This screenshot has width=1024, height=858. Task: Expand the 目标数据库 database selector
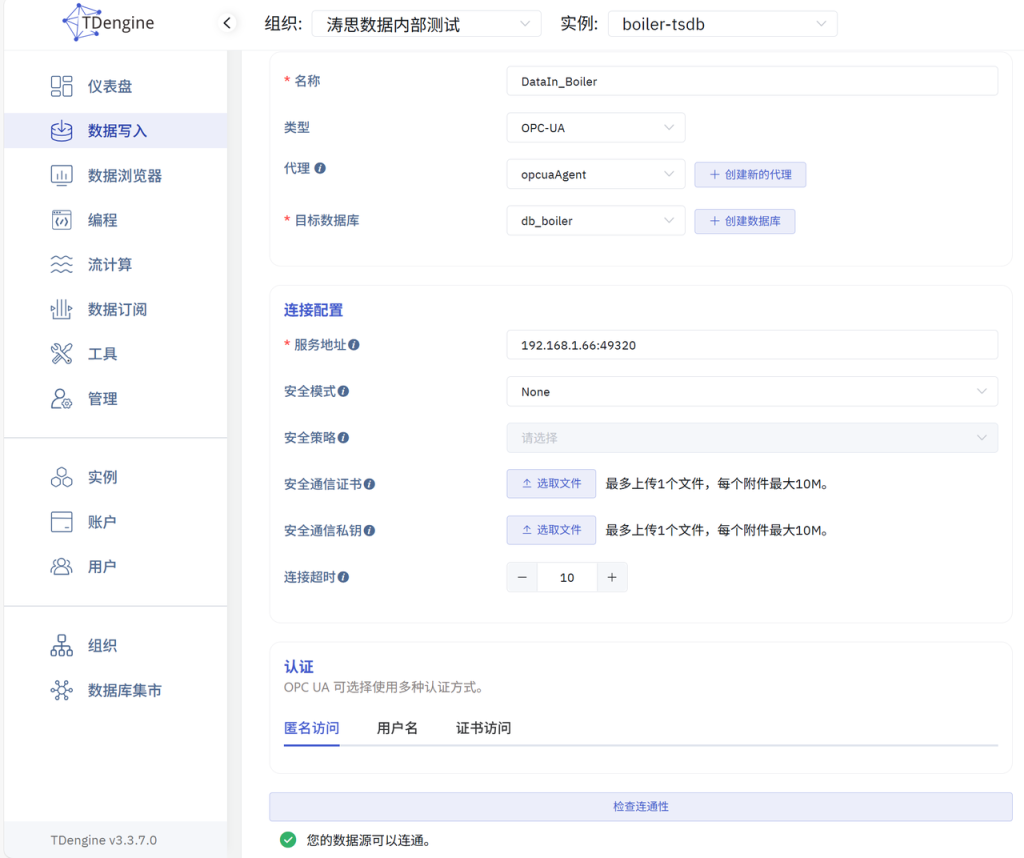[595, 220]
